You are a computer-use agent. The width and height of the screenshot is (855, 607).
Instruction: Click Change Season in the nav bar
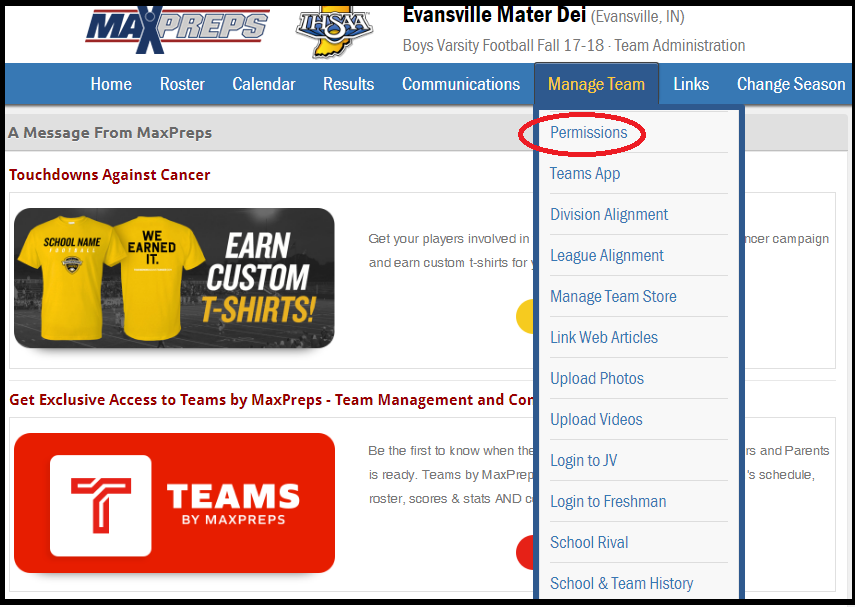coord(790,84)
